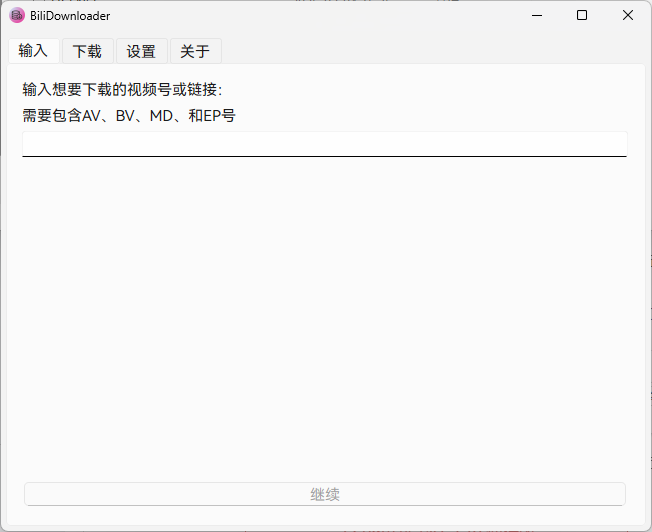652x532 pixels.
Task: Maximize the BiliDownloader window
Action: [x=582, y=15]
